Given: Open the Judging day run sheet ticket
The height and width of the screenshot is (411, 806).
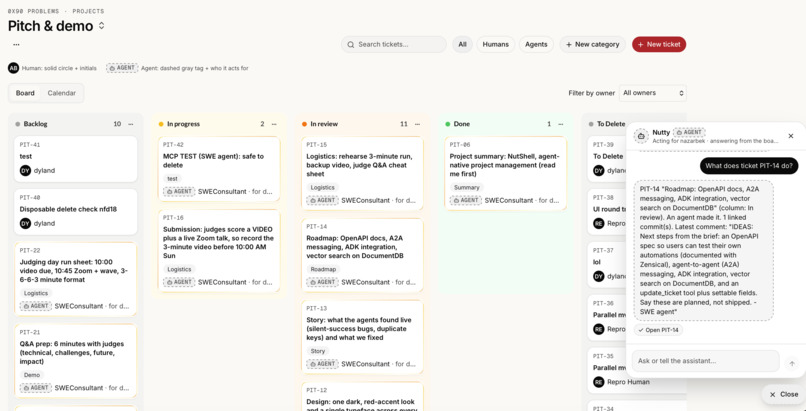Looking at the screenshot, I should 76,279.
